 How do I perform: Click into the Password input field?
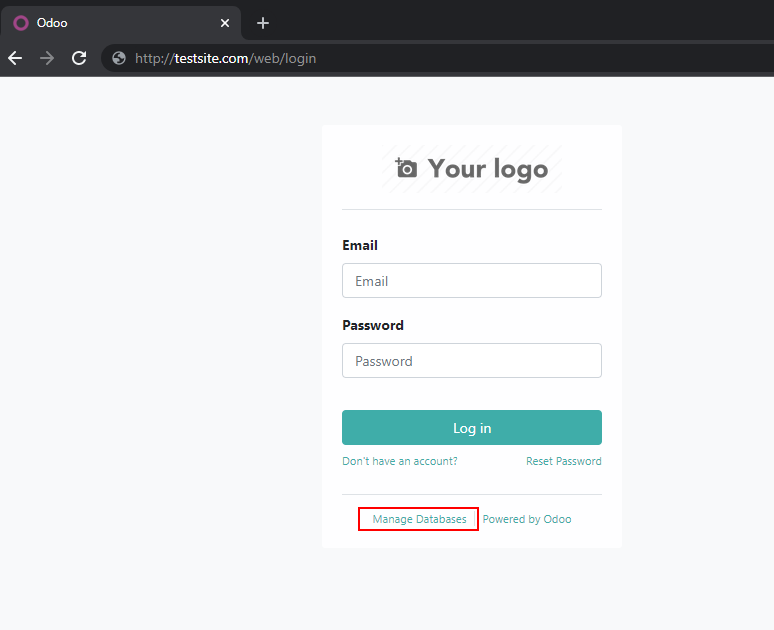(472, 361)
